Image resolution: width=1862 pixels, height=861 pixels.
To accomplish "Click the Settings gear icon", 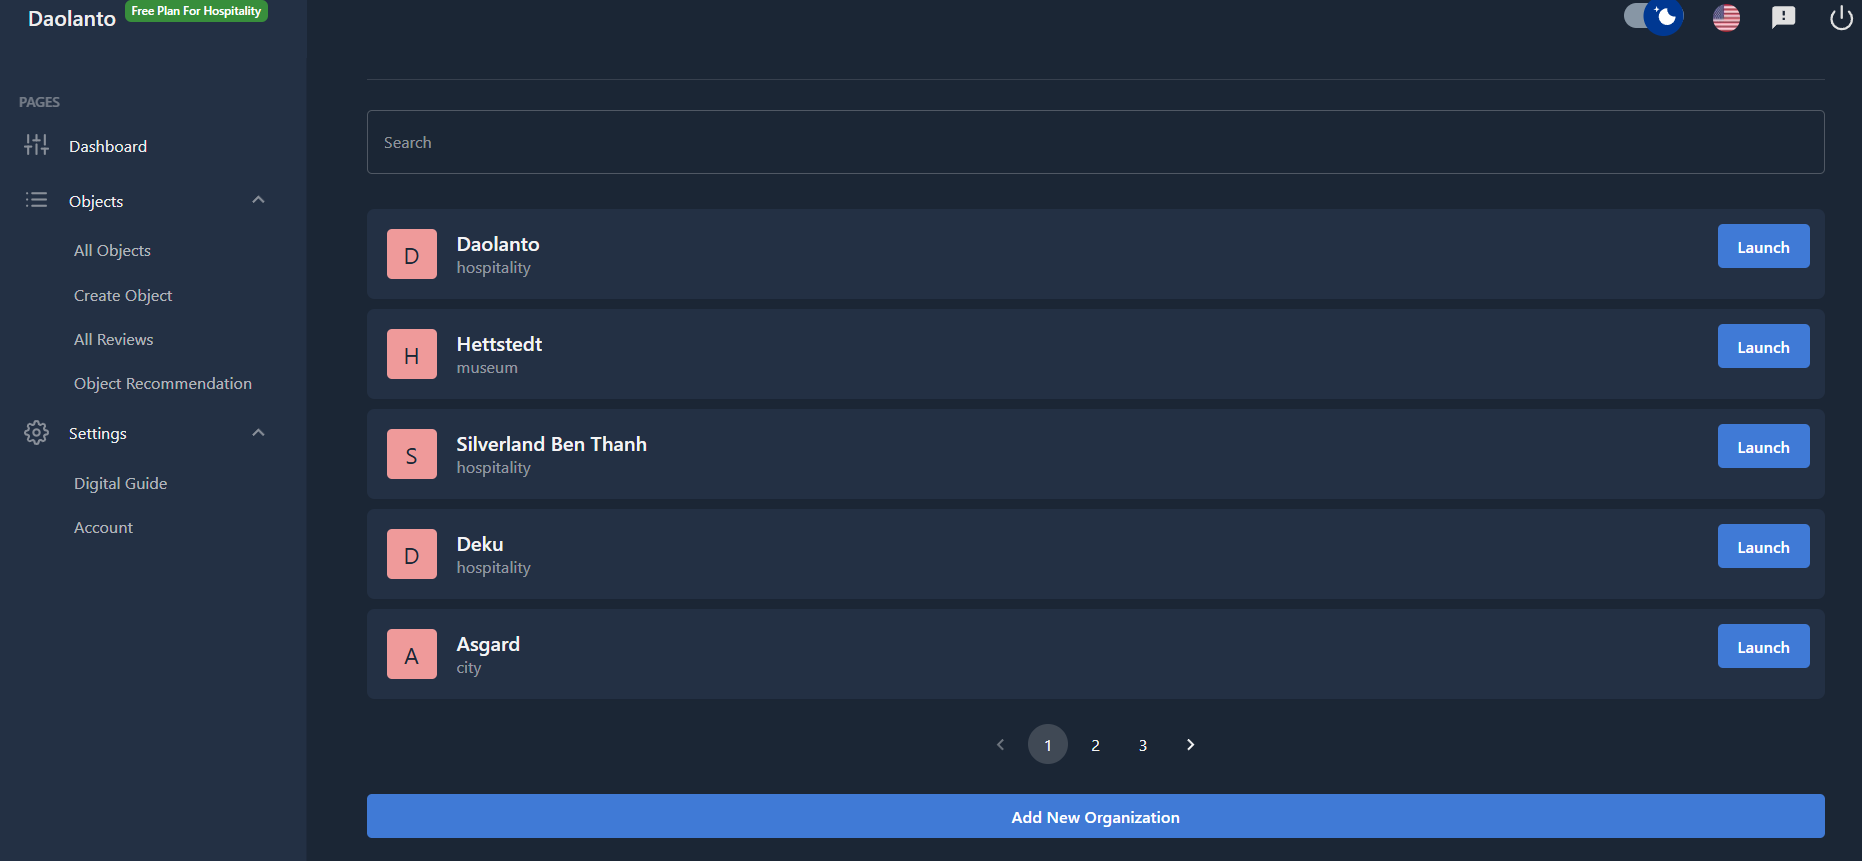I will coord(37,433).
